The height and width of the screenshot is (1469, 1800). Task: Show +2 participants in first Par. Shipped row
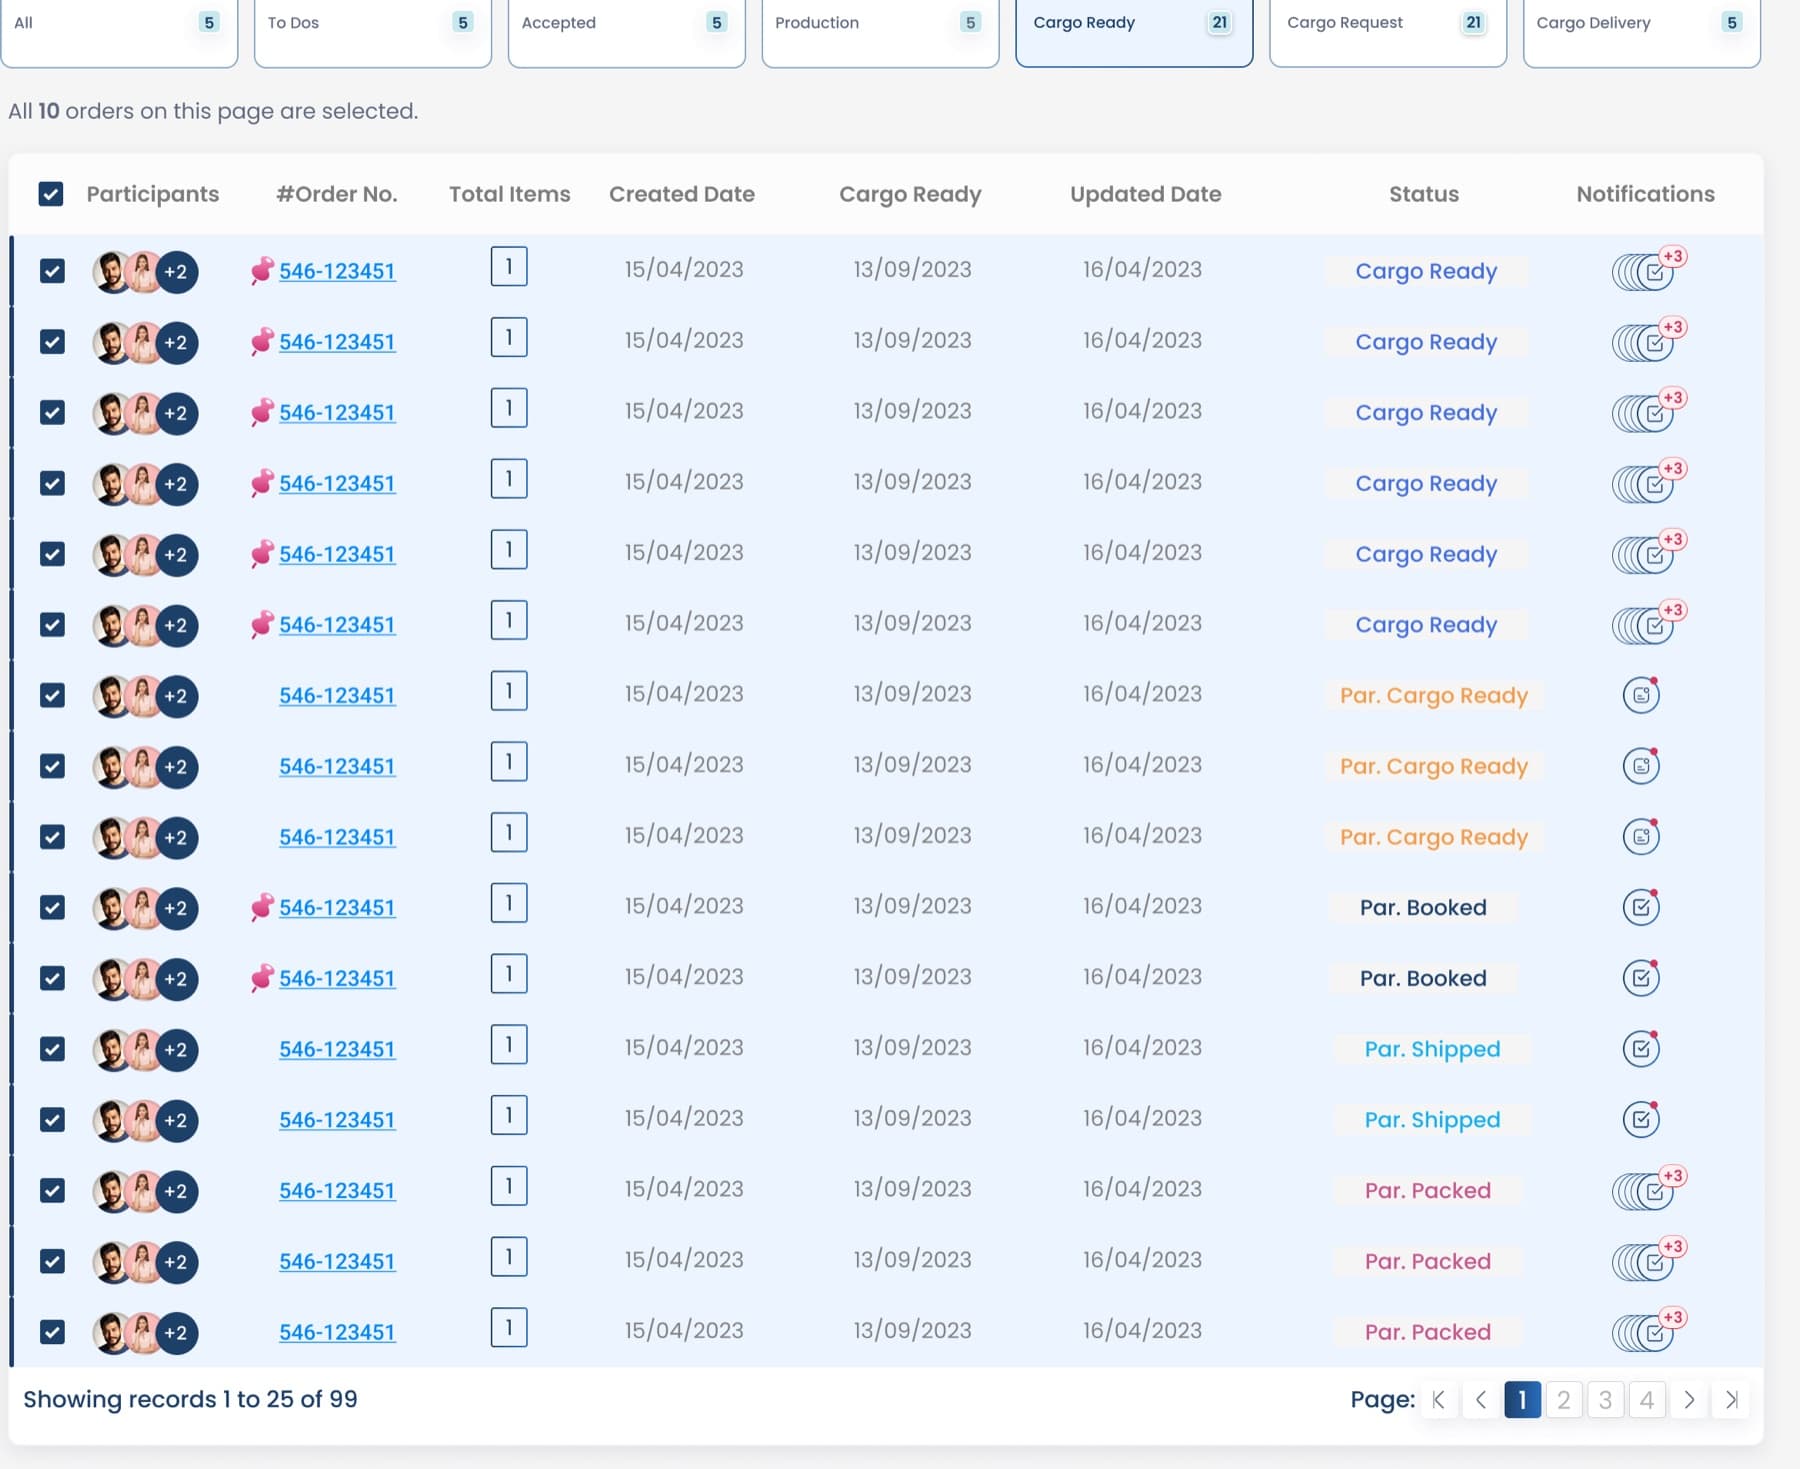pos(176,1050)
